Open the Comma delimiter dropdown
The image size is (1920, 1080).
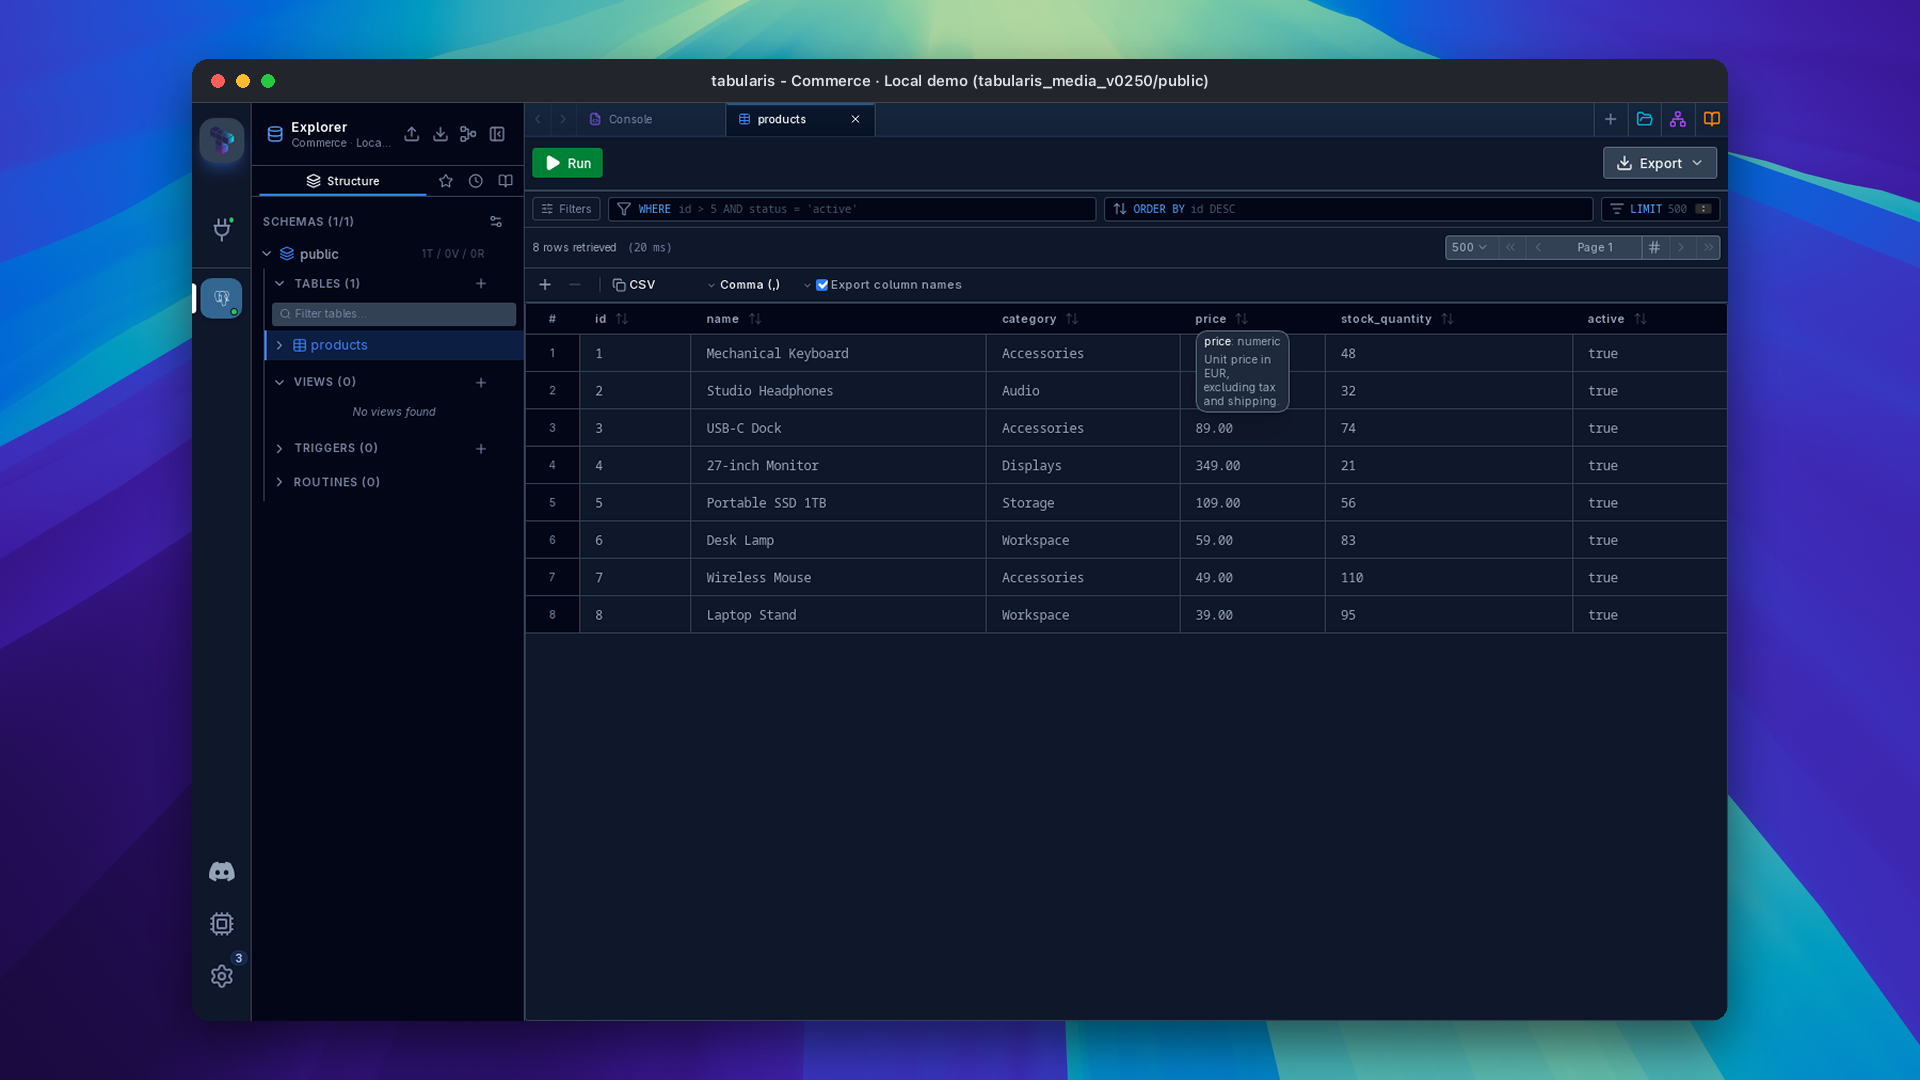[765, 285]
